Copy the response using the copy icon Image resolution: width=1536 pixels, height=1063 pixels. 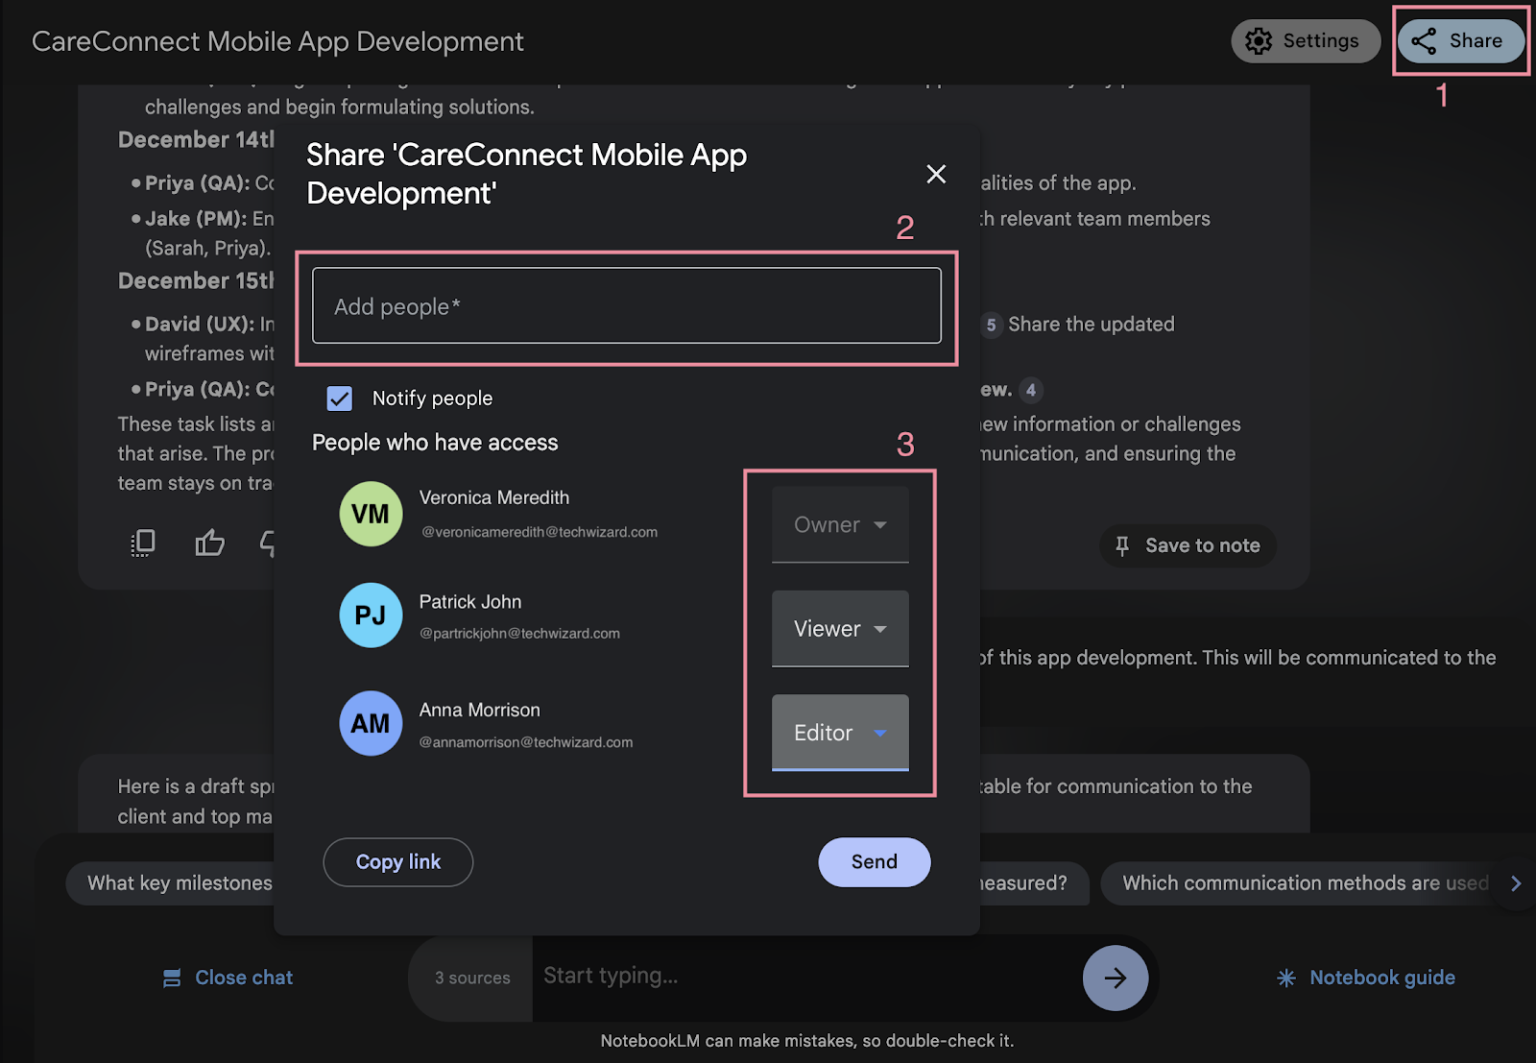(x=143, y=542)
